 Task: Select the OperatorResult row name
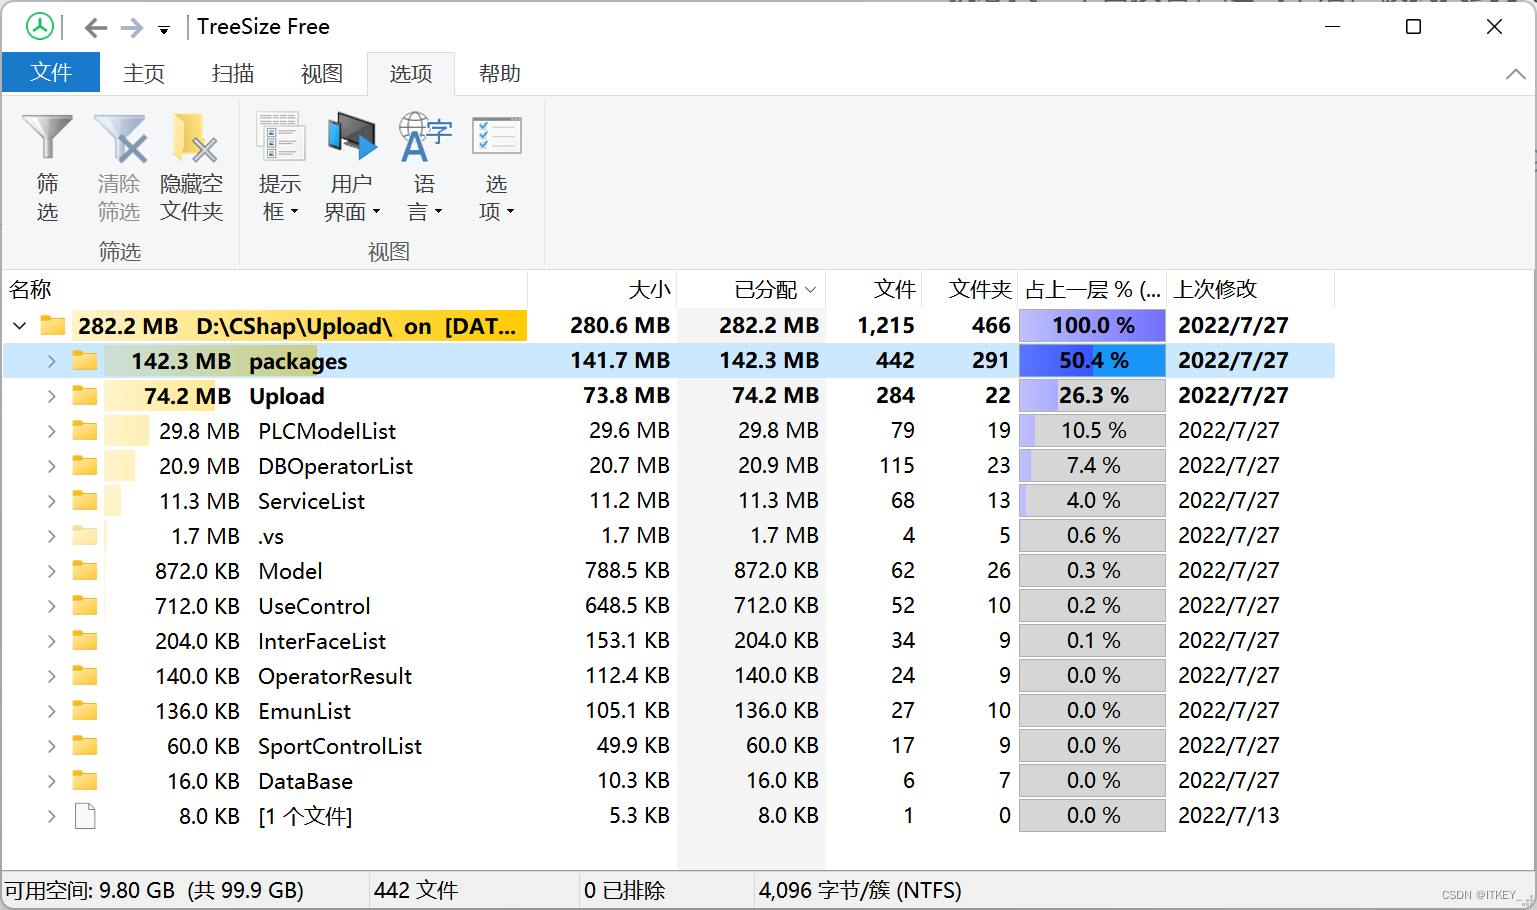335,676
